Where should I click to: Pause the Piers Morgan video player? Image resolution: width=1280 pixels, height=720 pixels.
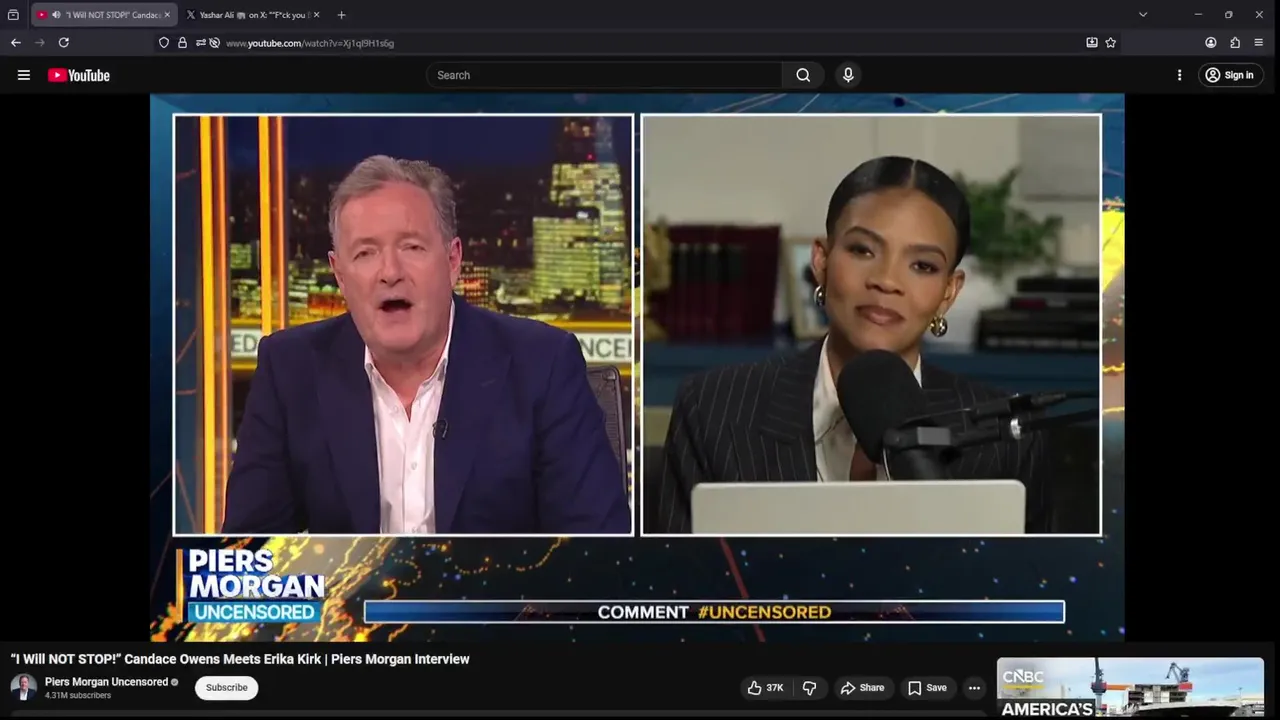click(x=637, y=367)
